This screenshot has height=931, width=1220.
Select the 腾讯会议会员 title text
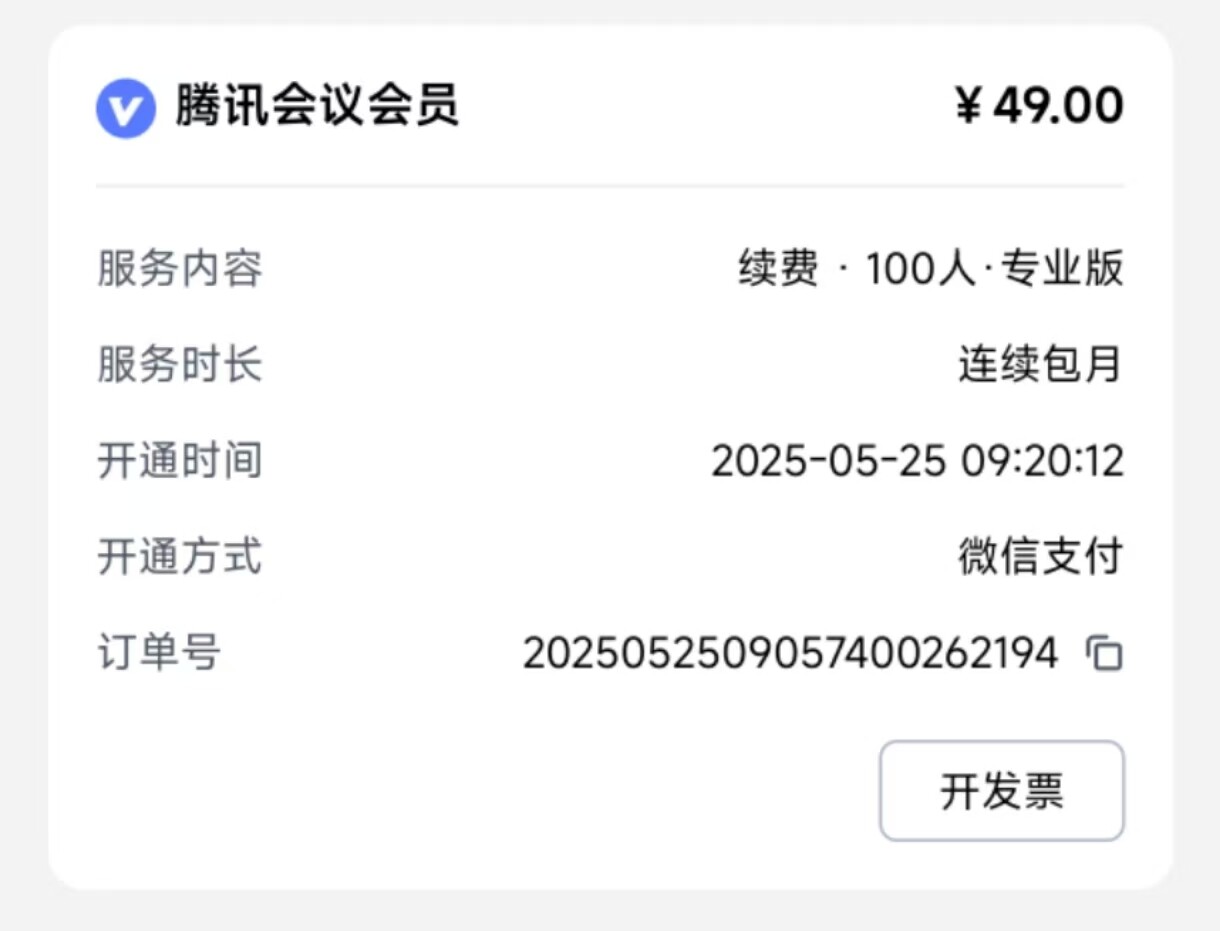(317, 105)
